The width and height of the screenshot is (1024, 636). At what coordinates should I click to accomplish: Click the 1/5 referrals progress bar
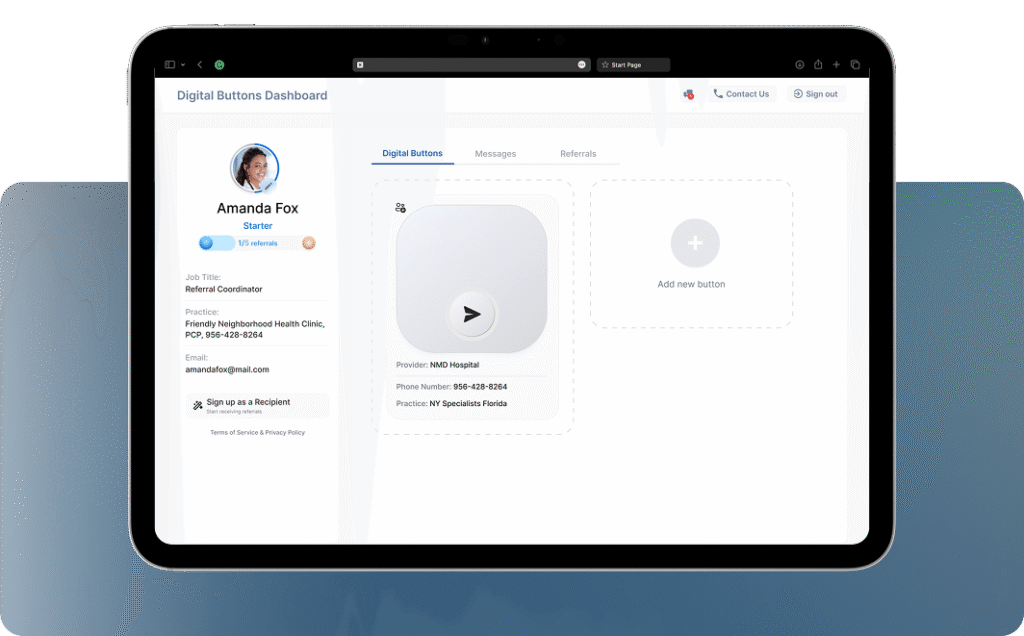257,243
